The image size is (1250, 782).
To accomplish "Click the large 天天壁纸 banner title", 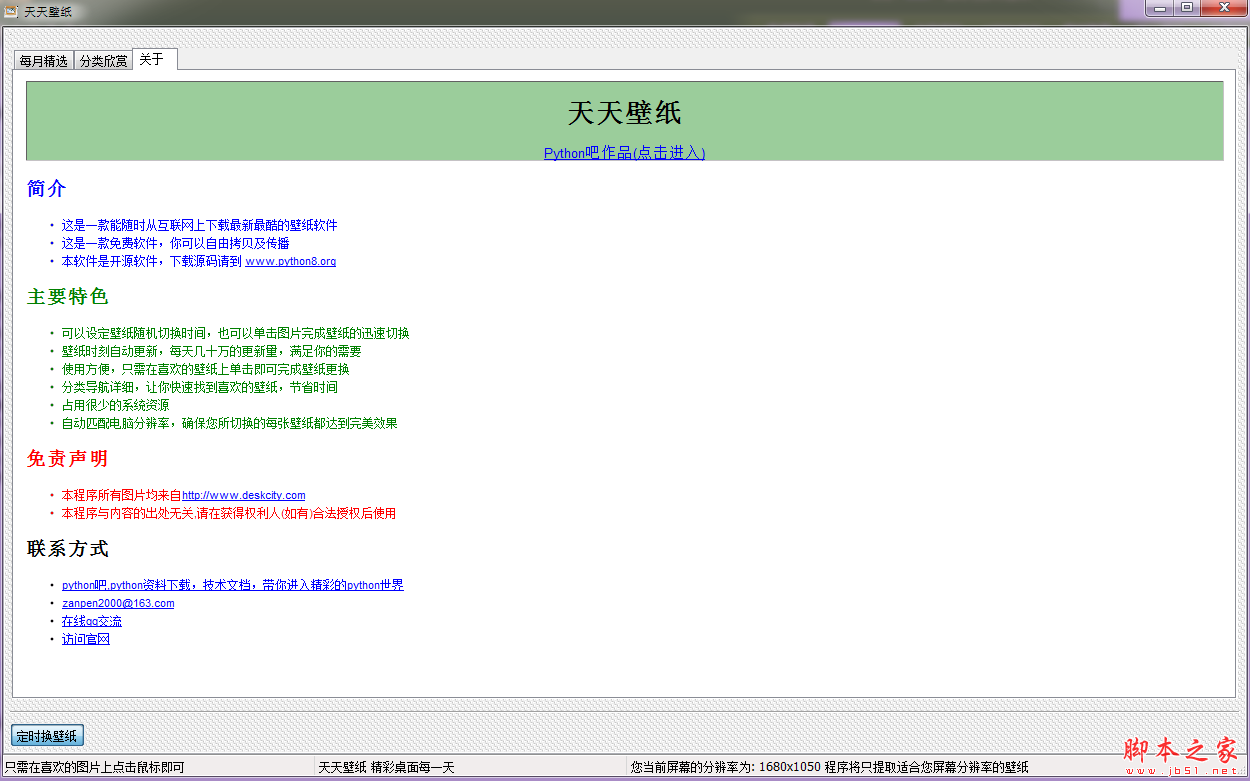I will (x=624, y=113).
